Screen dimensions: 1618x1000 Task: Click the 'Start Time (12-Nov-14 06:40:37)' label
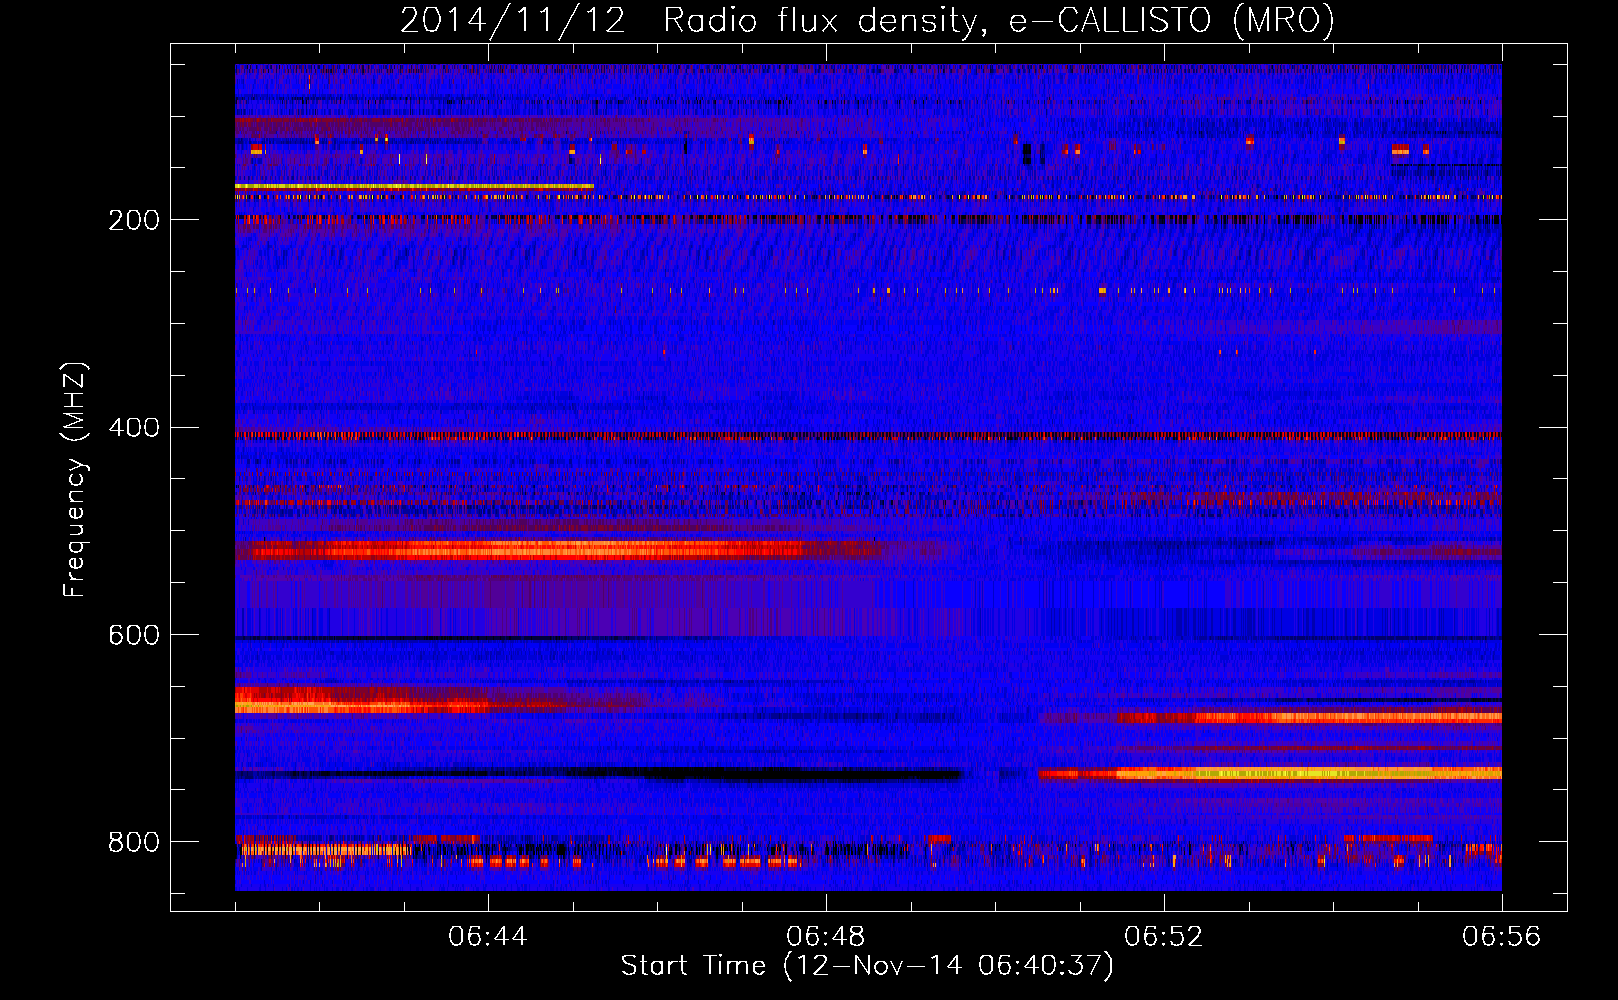[867, 966]
